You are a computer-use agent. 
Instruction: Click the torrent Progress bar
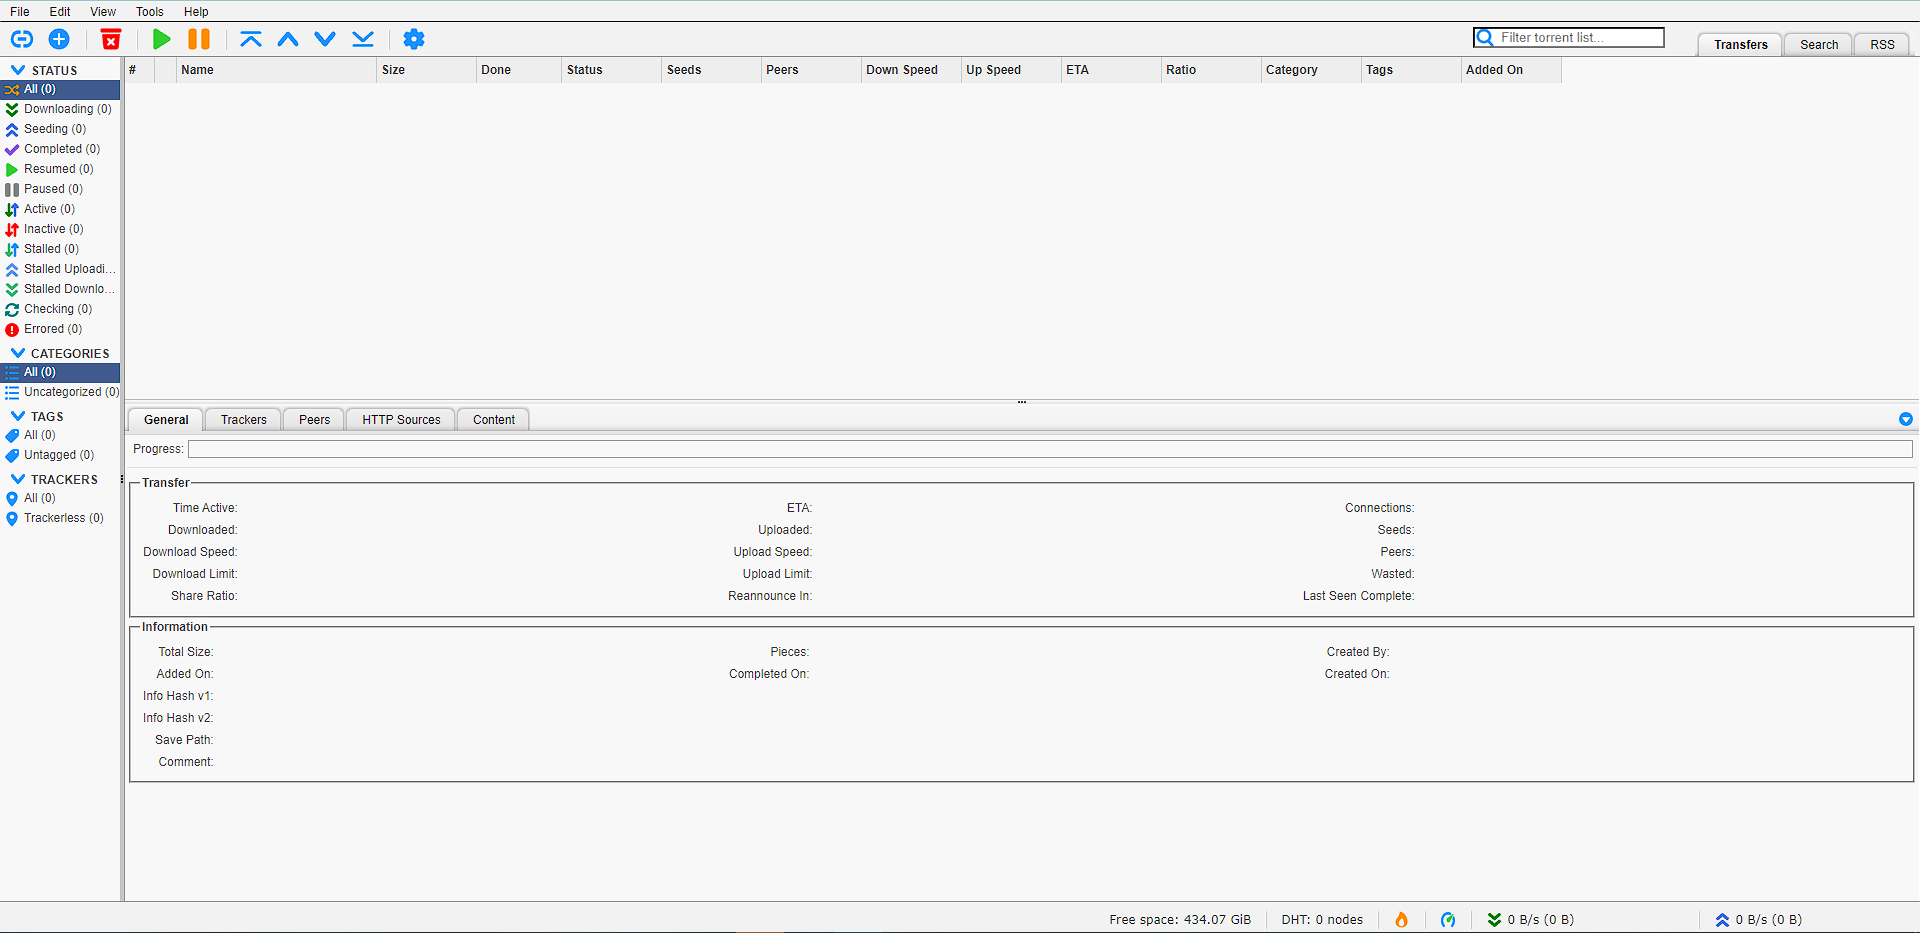coord(1050,450)
